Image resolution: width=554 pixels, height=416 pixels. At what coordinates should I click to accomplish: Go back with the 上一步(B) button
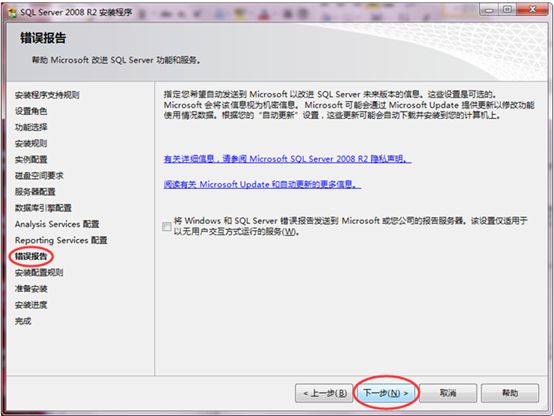324,393
